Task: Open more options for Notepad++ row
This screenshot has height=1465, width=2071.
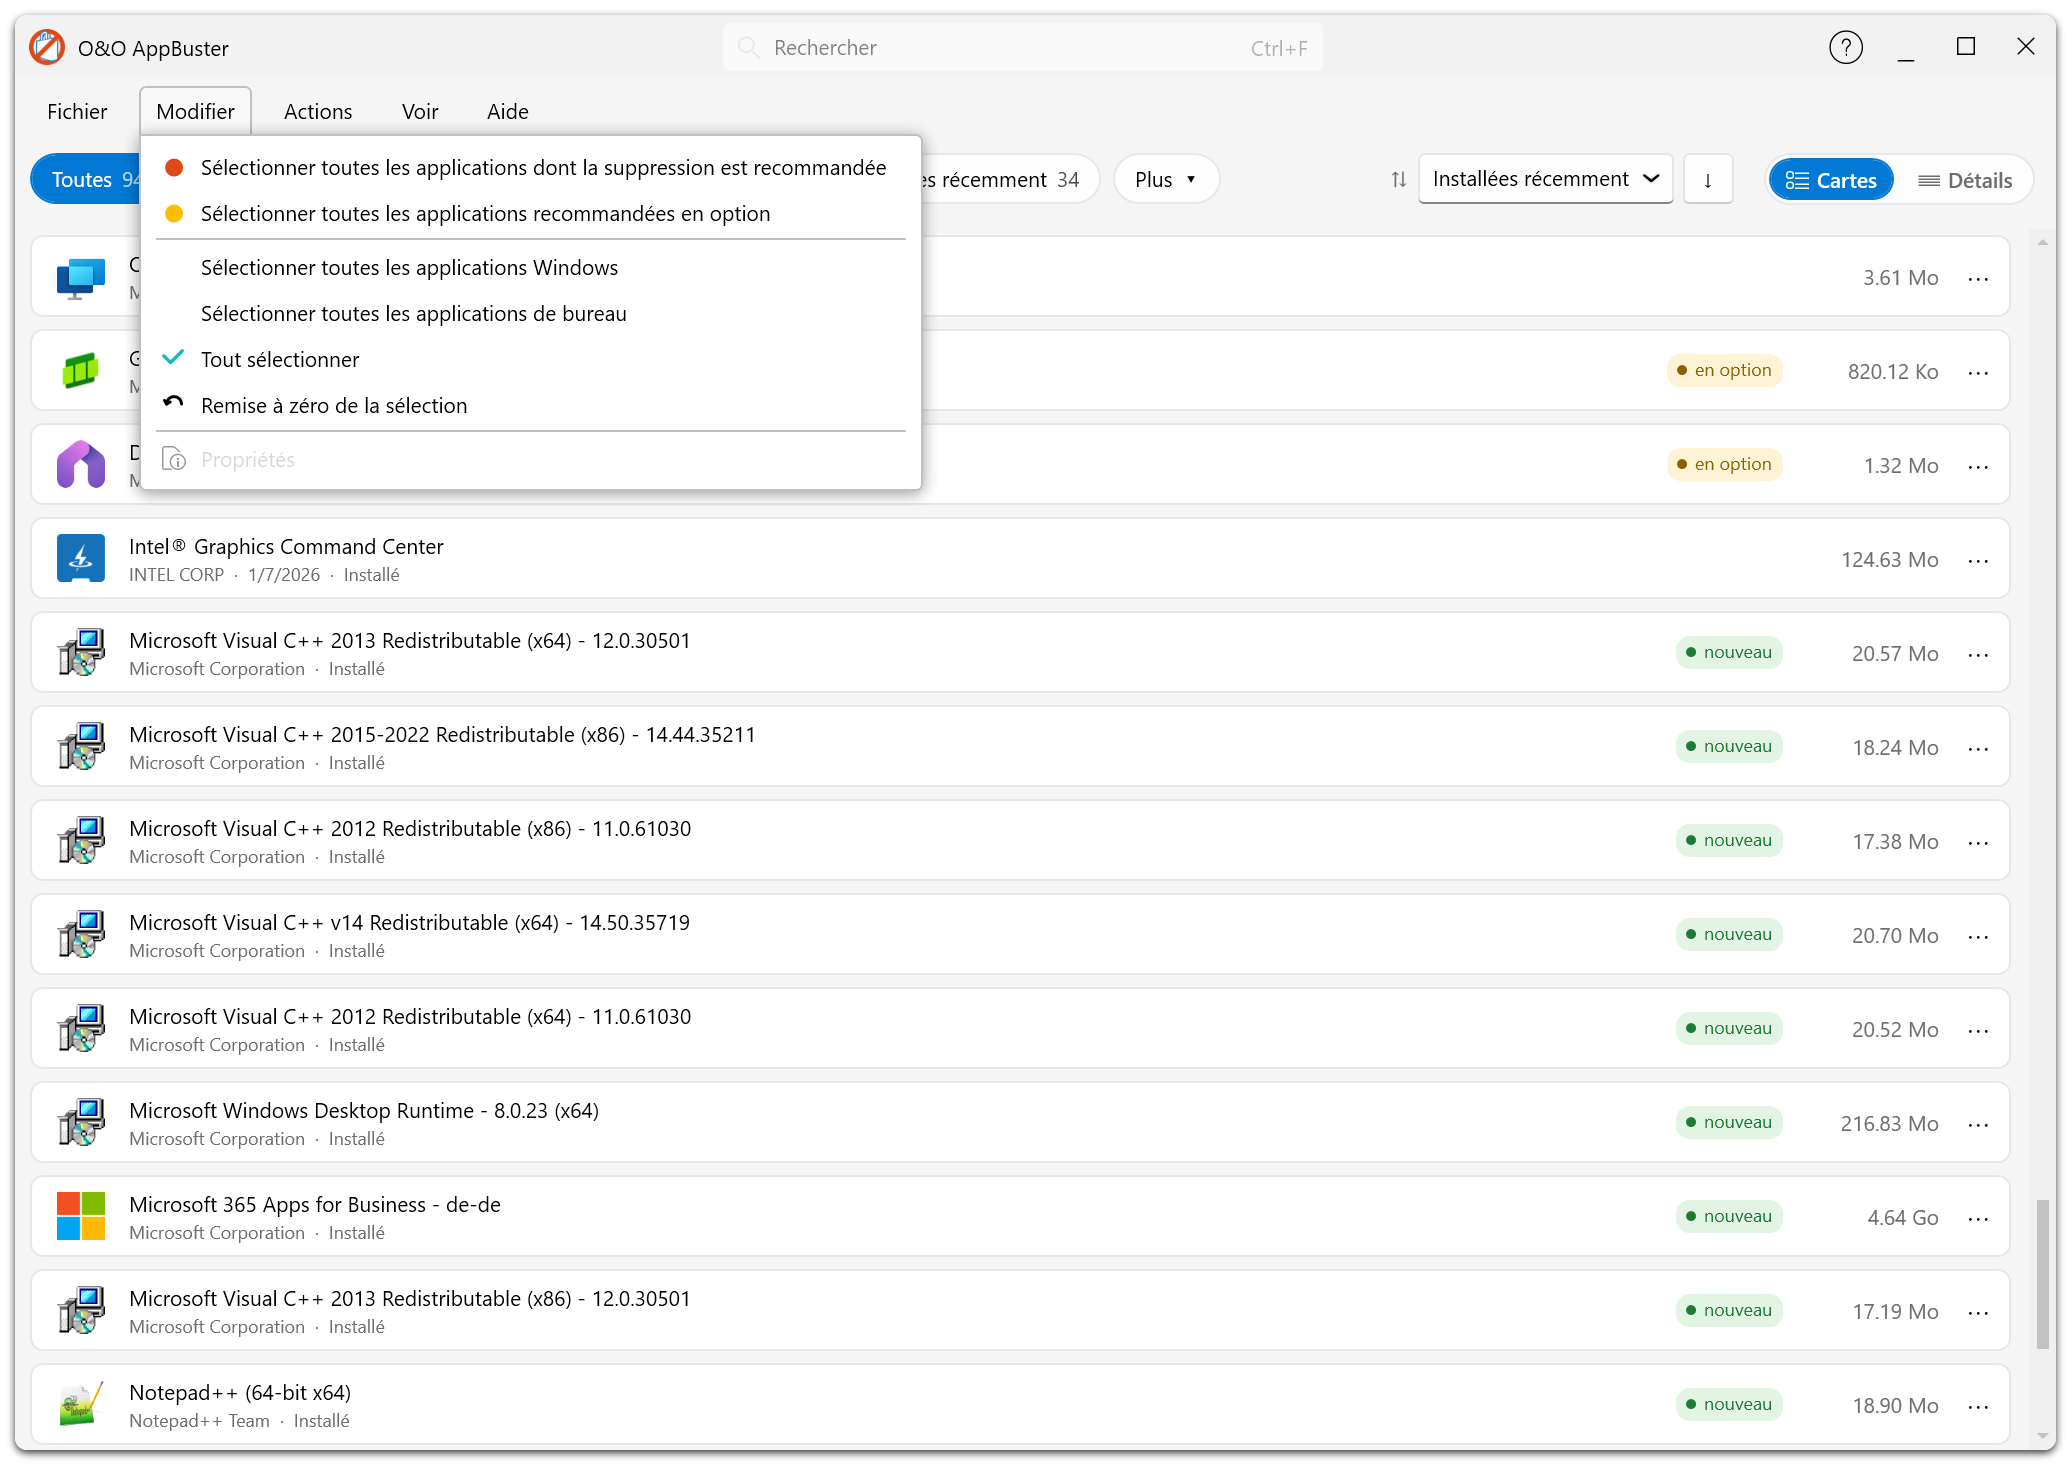Action: coord(1978,1406)
